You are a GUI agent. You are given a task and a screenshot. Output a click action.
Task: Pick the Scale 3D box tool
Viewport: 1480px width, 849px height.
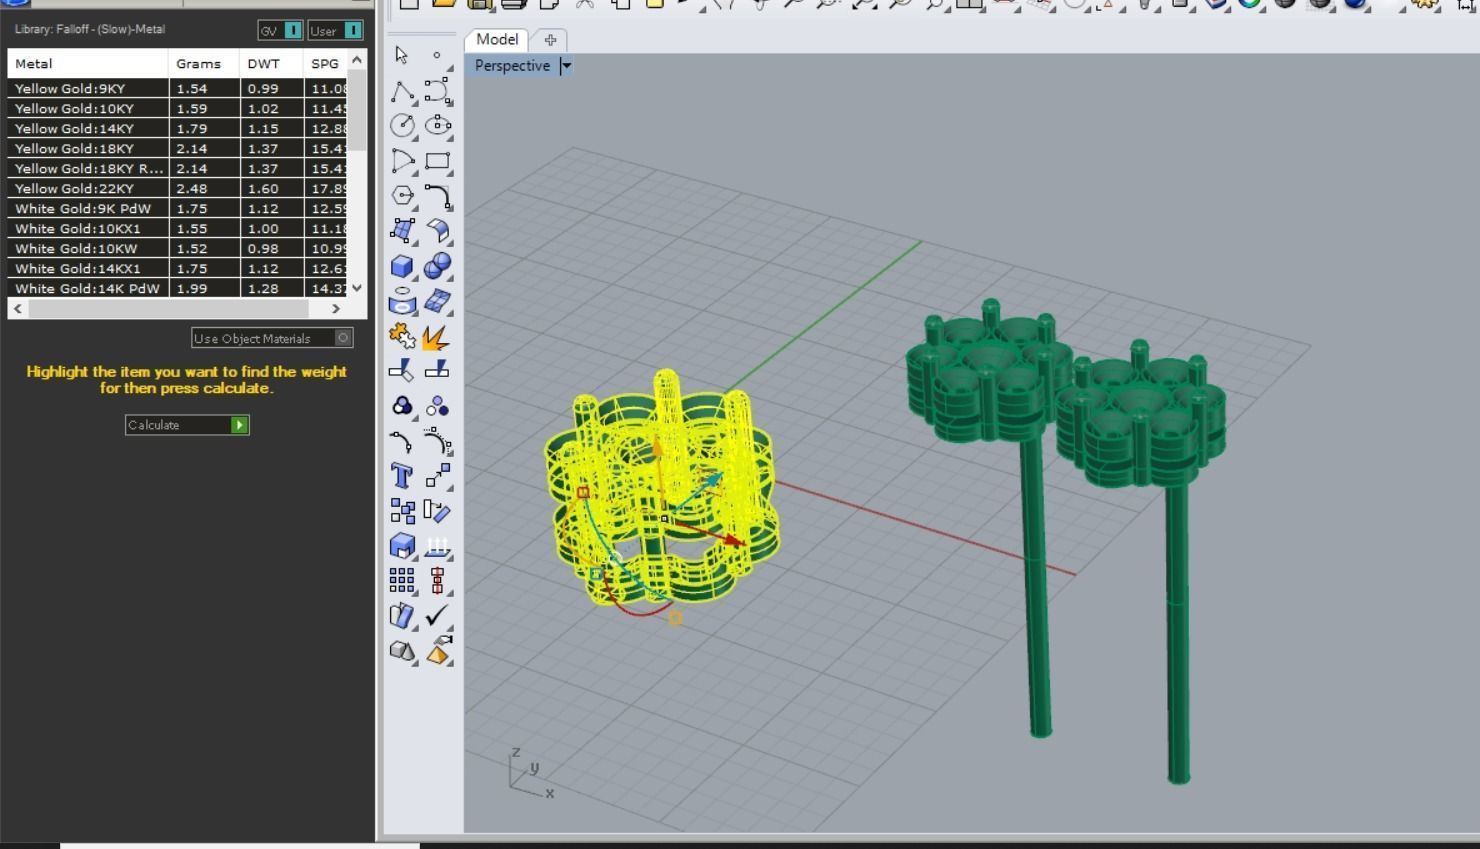tap(402, 546)
